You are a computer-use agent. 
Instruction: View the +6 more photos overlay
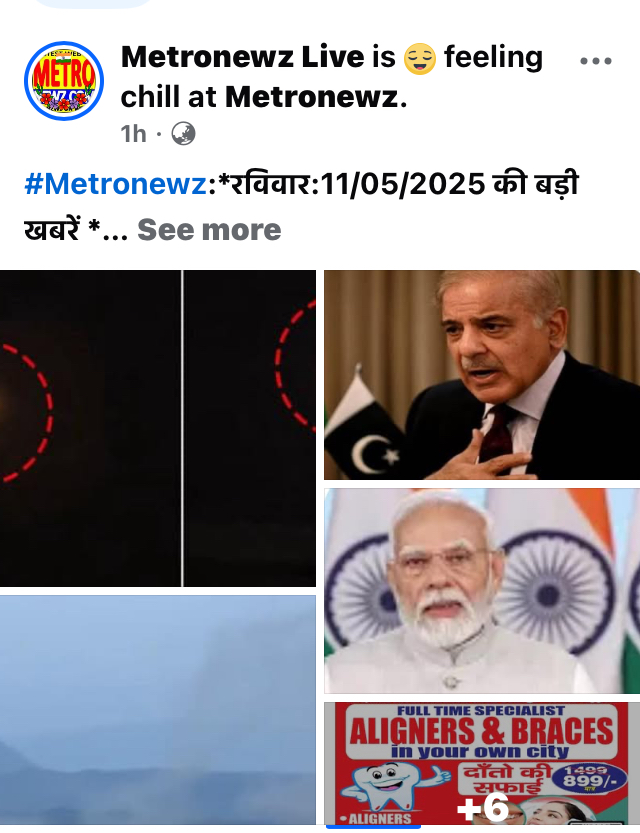tap(483, 808)
